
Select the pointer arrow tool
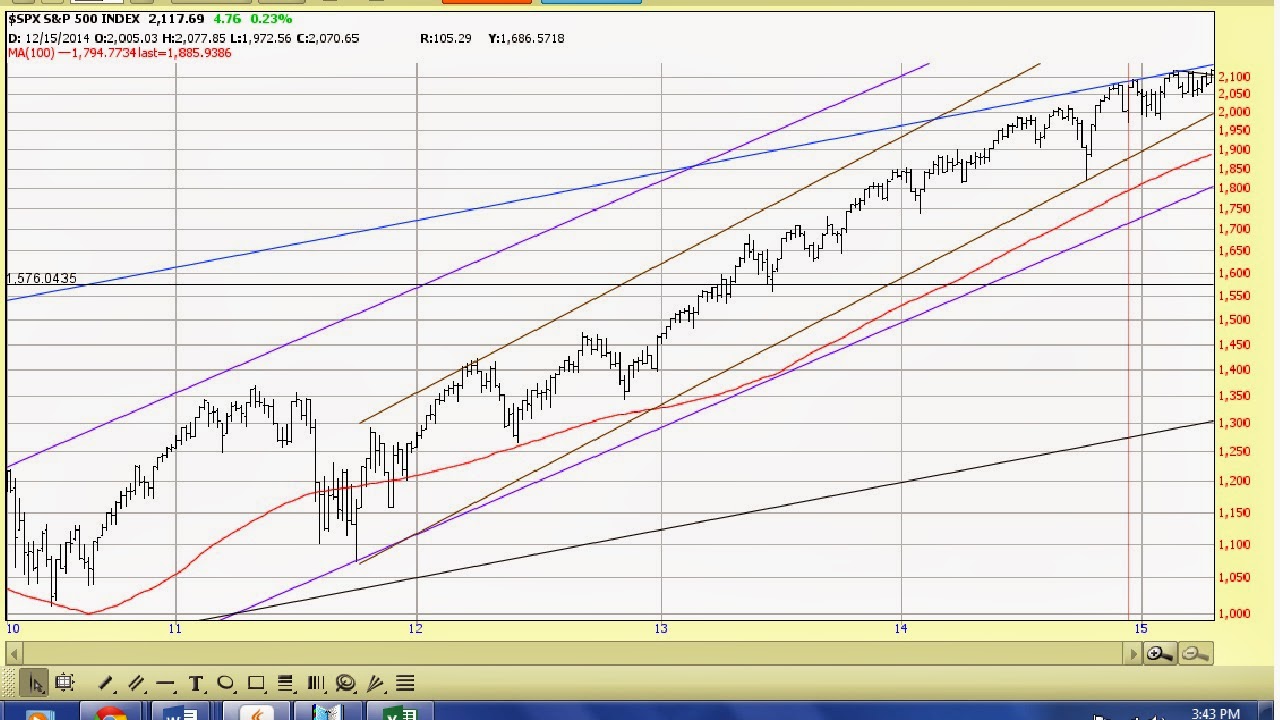pyautogui.click(x=36, y=683)
